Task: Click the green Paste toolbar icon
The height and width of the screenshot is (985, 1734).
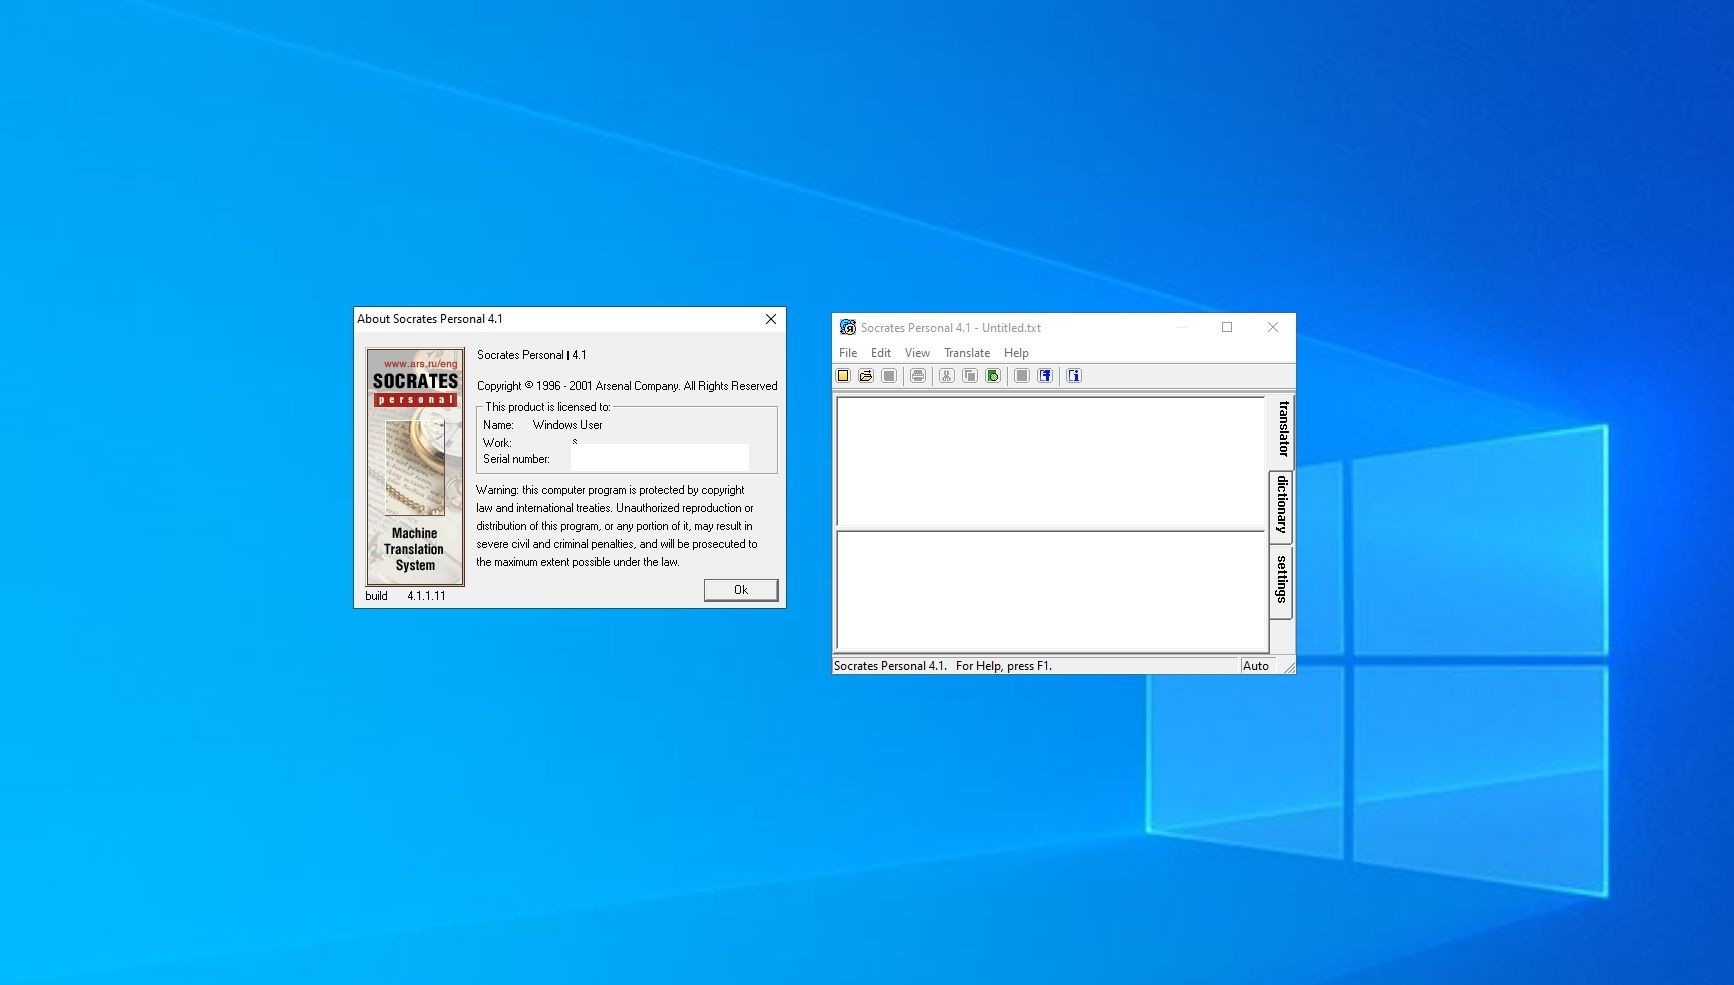Action: coord(993,376)
